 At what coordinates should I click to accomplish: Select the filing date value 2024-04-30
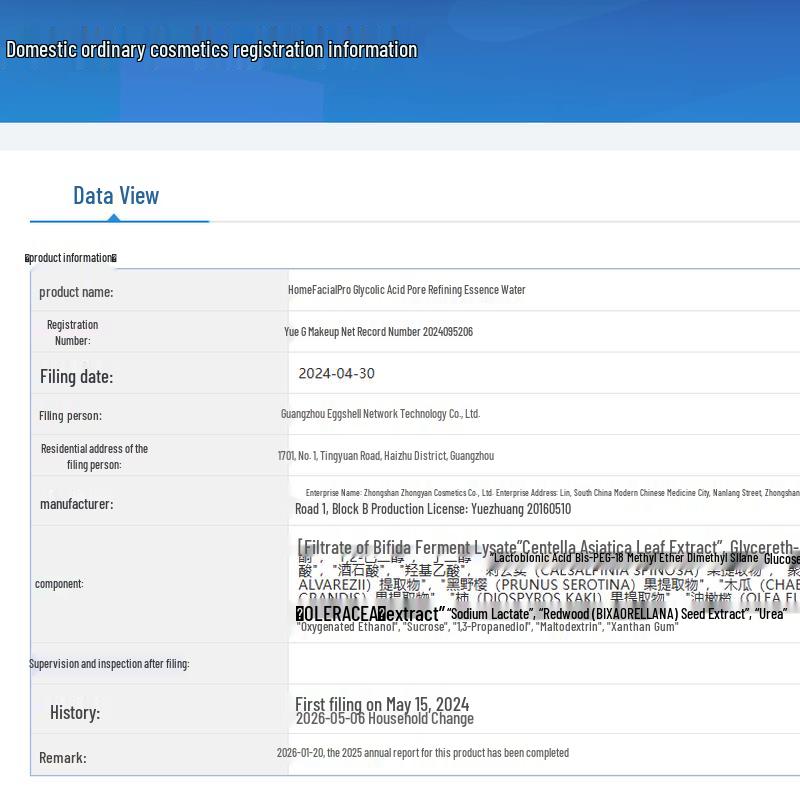(x=336, y=373)
